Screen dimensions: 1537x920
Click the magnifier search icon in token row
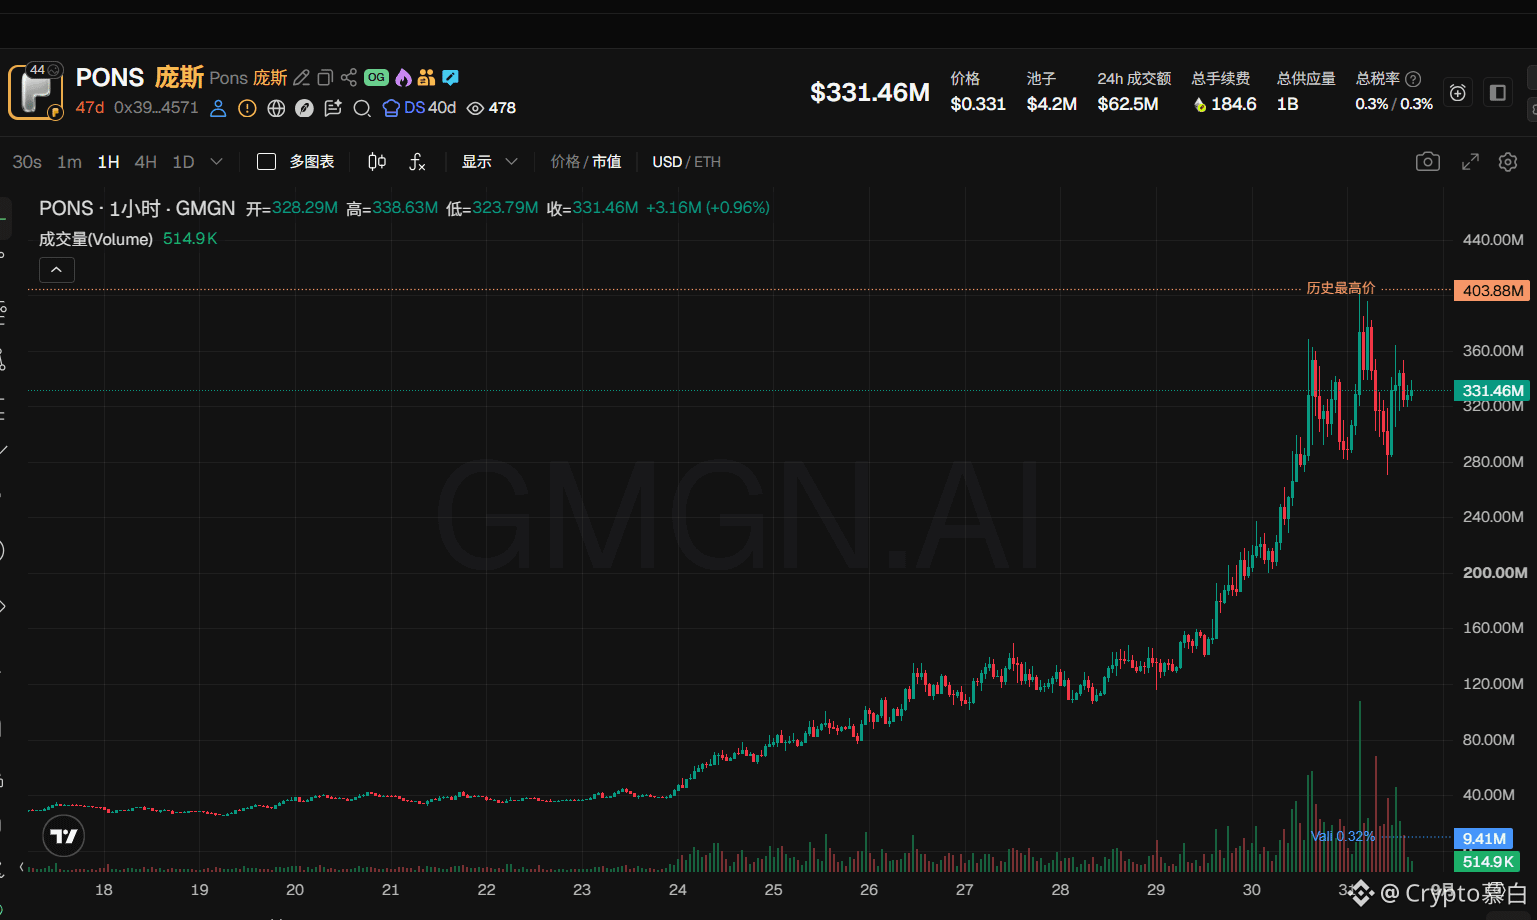tap(362, 108)
